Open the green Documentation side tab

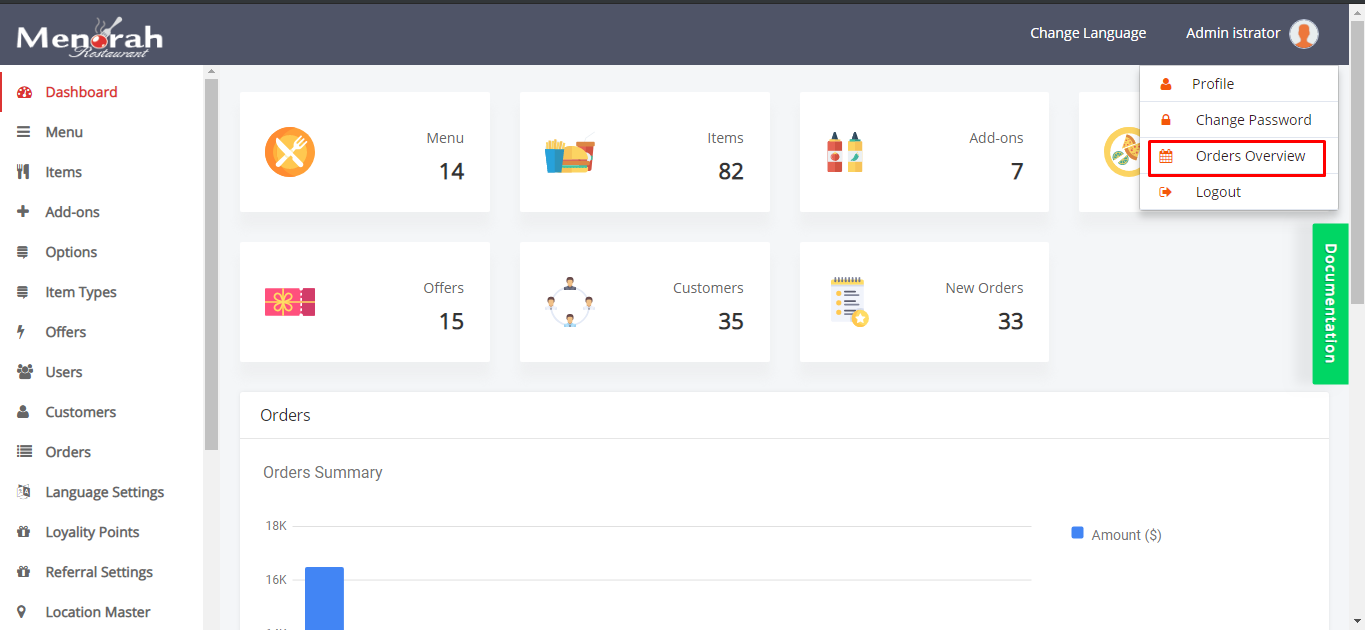[x=1330, y=303]
